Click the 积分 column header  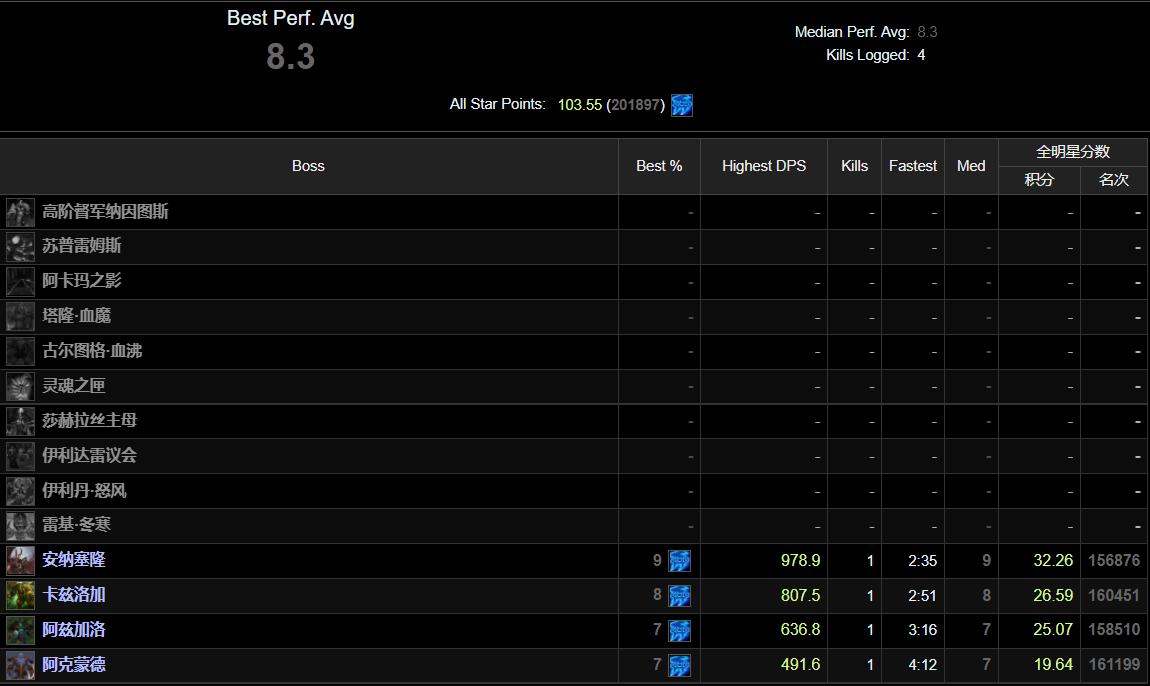[1039, 180]
